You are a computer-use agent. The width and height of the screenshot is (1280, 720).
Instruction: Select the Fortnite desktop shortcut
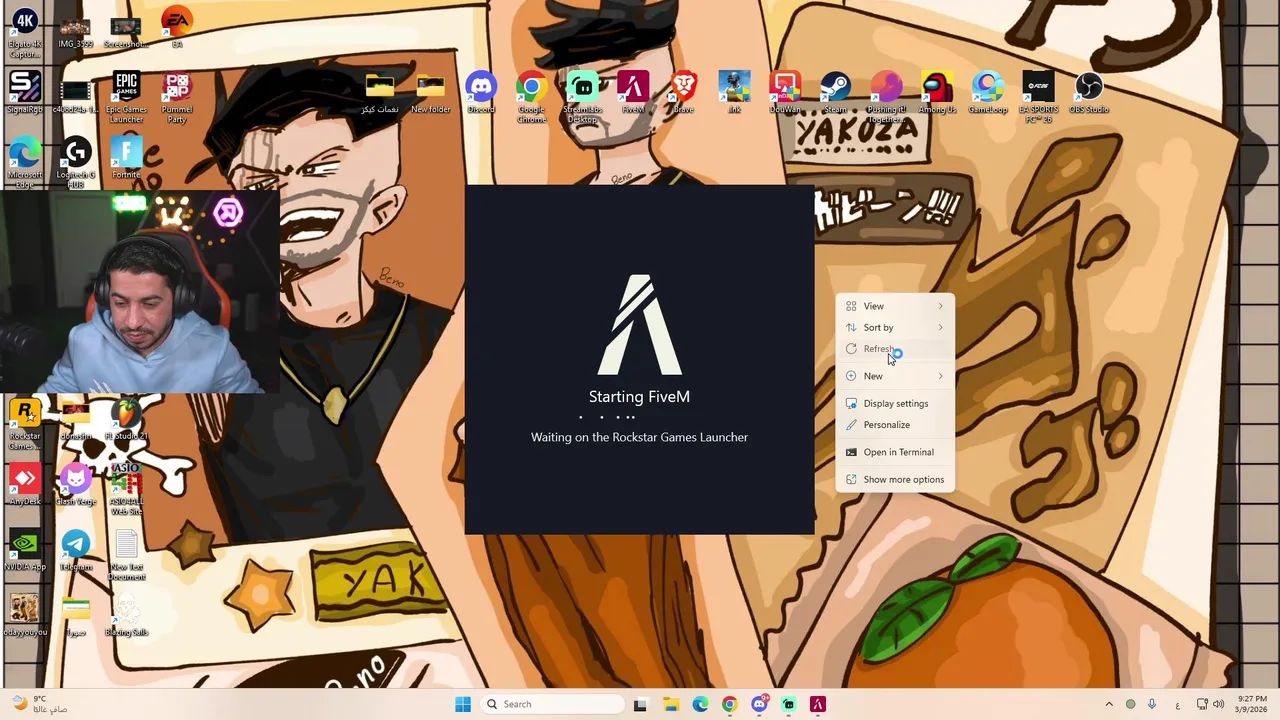(x=126, y=158)
